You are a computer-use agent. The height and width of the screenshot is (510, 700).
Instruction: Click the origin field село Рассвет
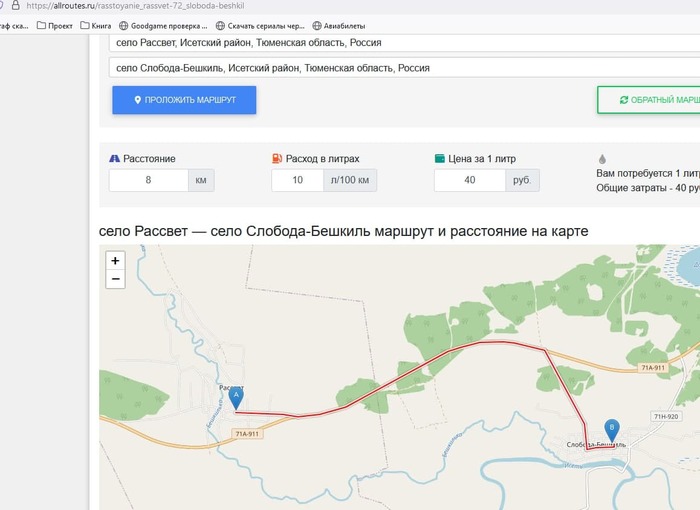404,43
